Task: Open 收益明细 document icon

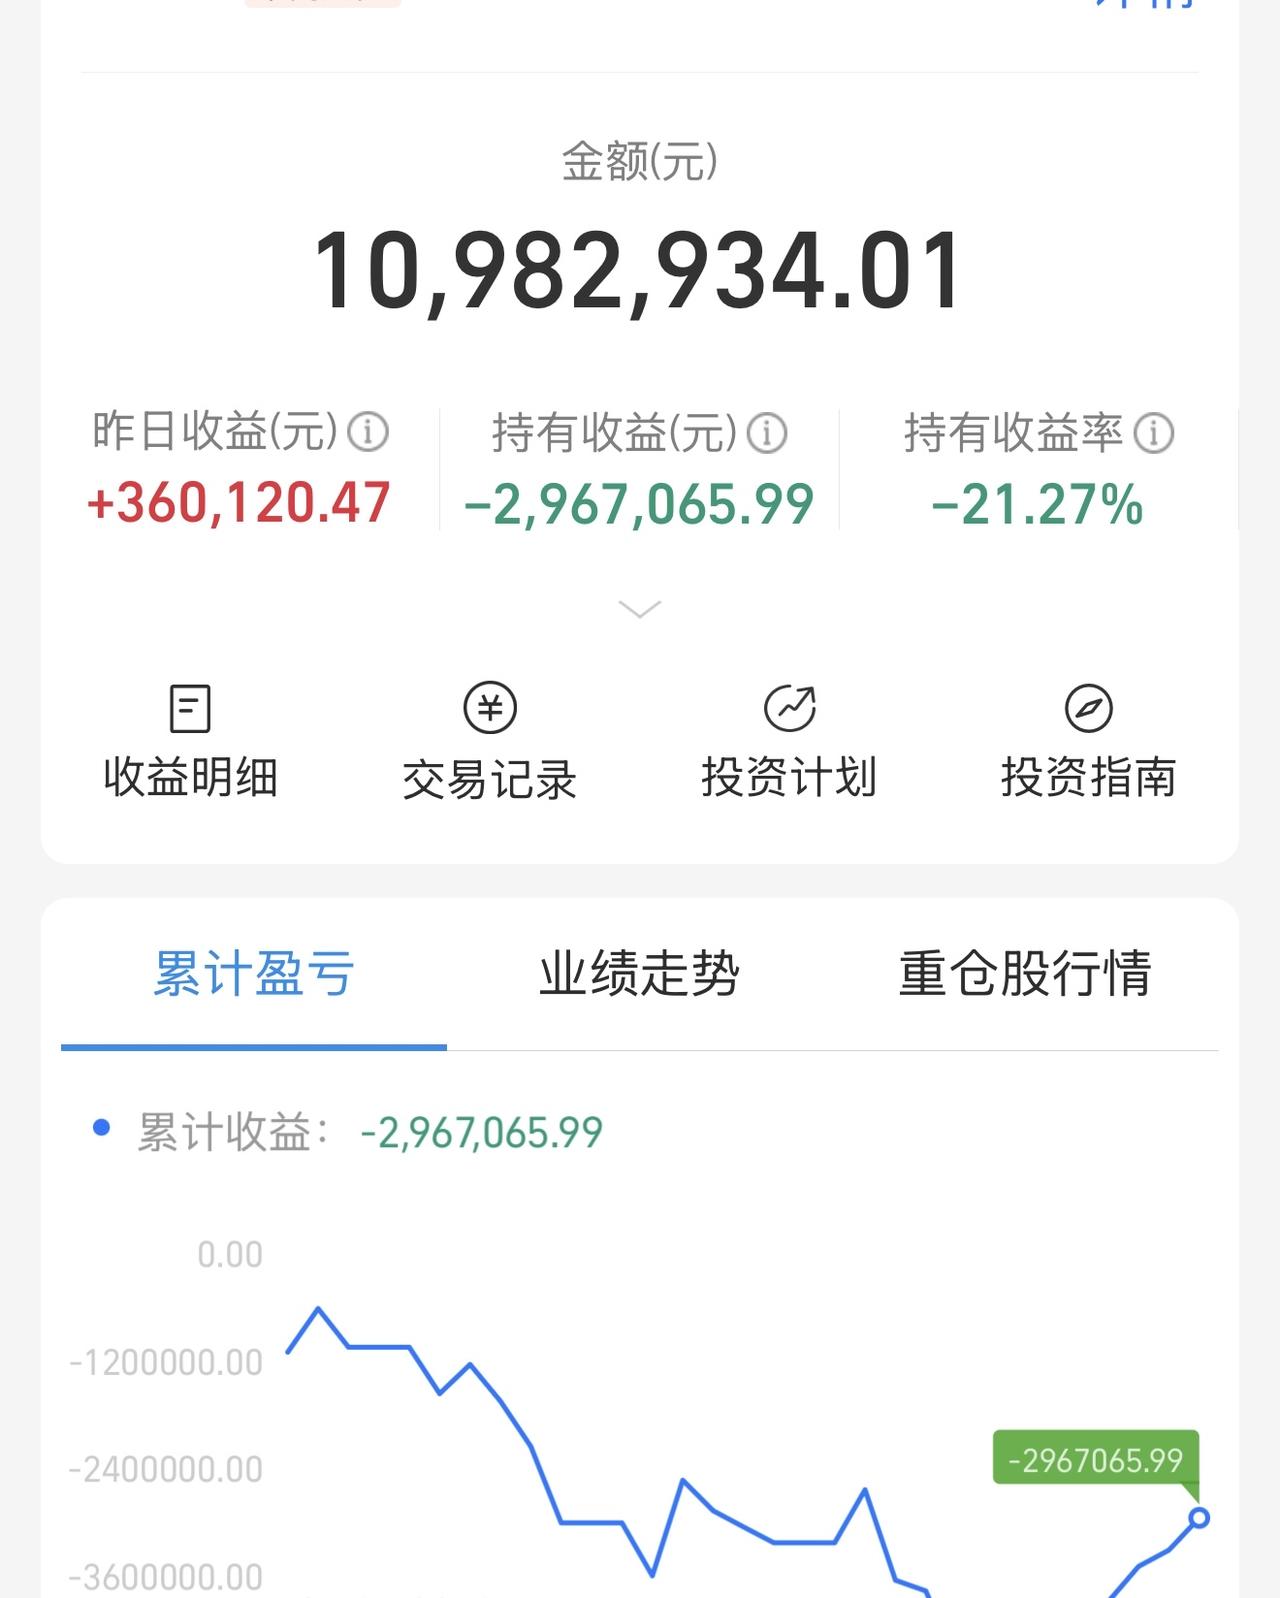Action: pos(190,708)
